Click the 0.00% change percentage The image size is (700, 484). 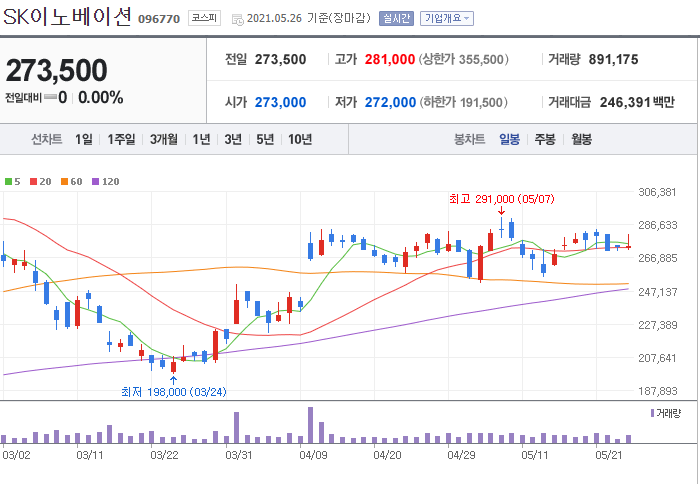pos(101,97)
